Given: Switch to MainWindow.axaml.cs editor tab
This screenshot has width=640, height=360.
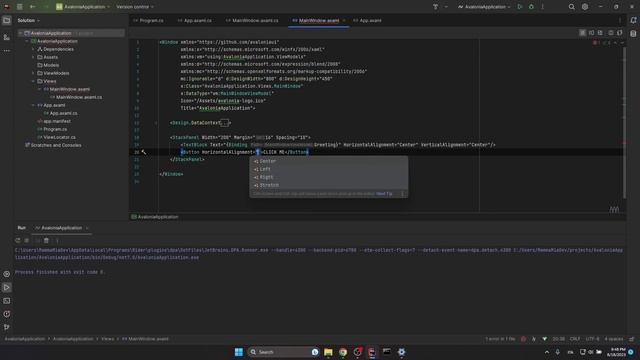Looking at the screenshot, I should tap(252, 20).
